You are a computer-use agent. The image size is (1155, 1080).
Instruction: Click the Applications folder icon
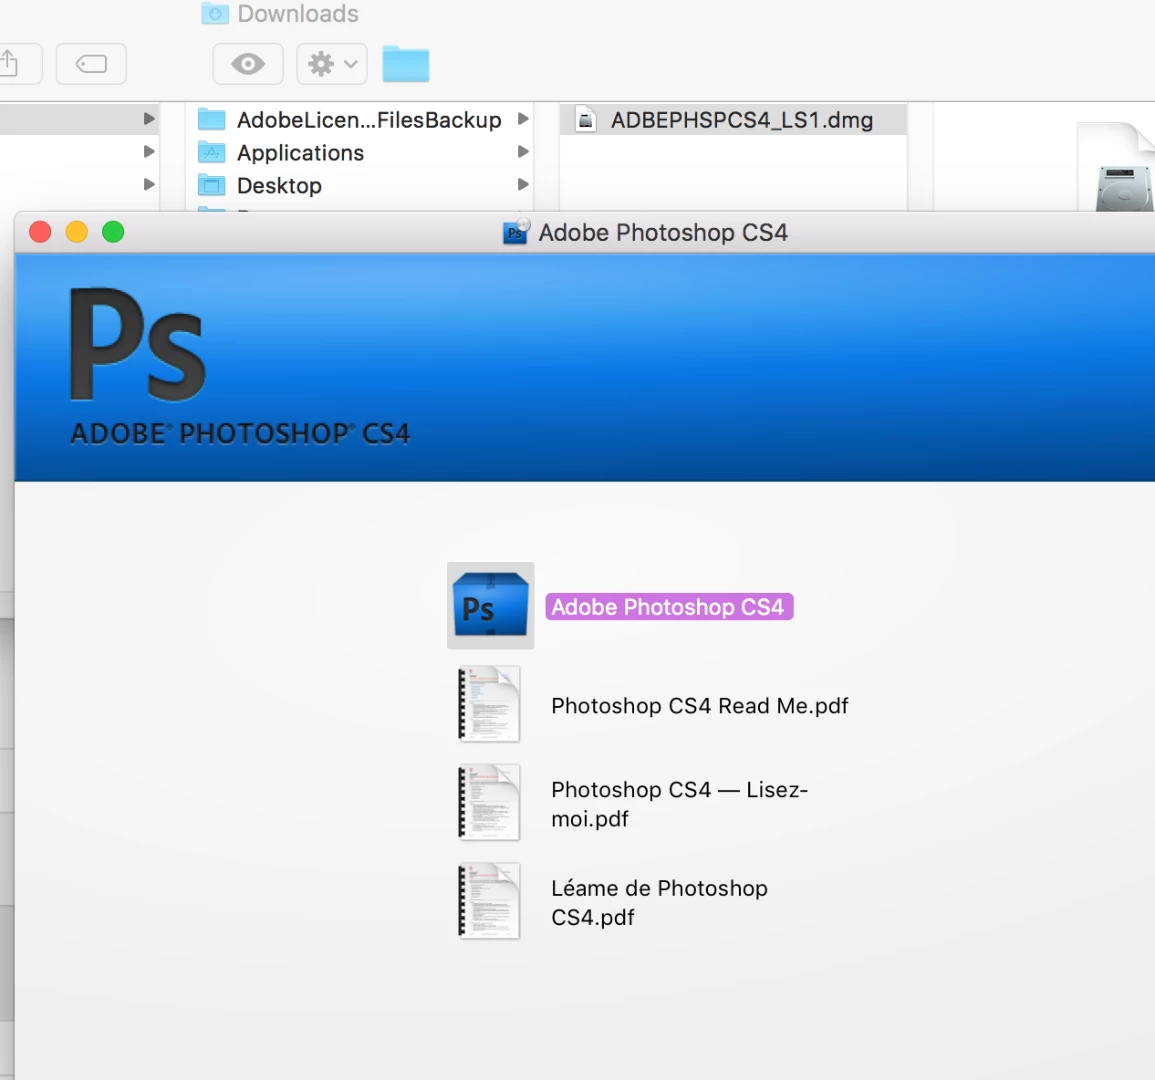pyautogui.click(x=211, y=152)
